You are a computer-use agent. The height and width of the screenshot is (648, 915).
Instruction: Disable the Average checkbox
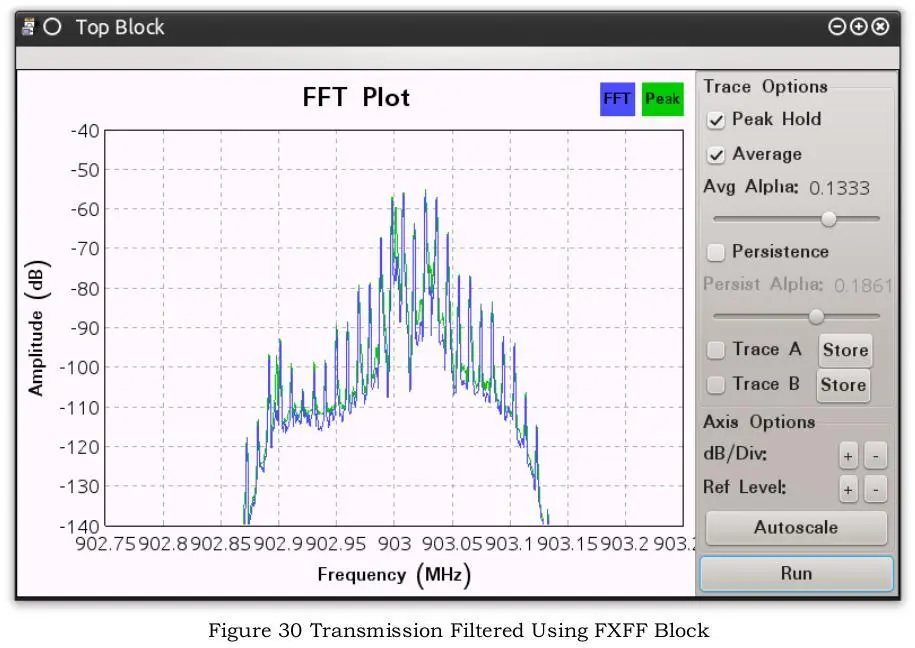pos(715,155)
